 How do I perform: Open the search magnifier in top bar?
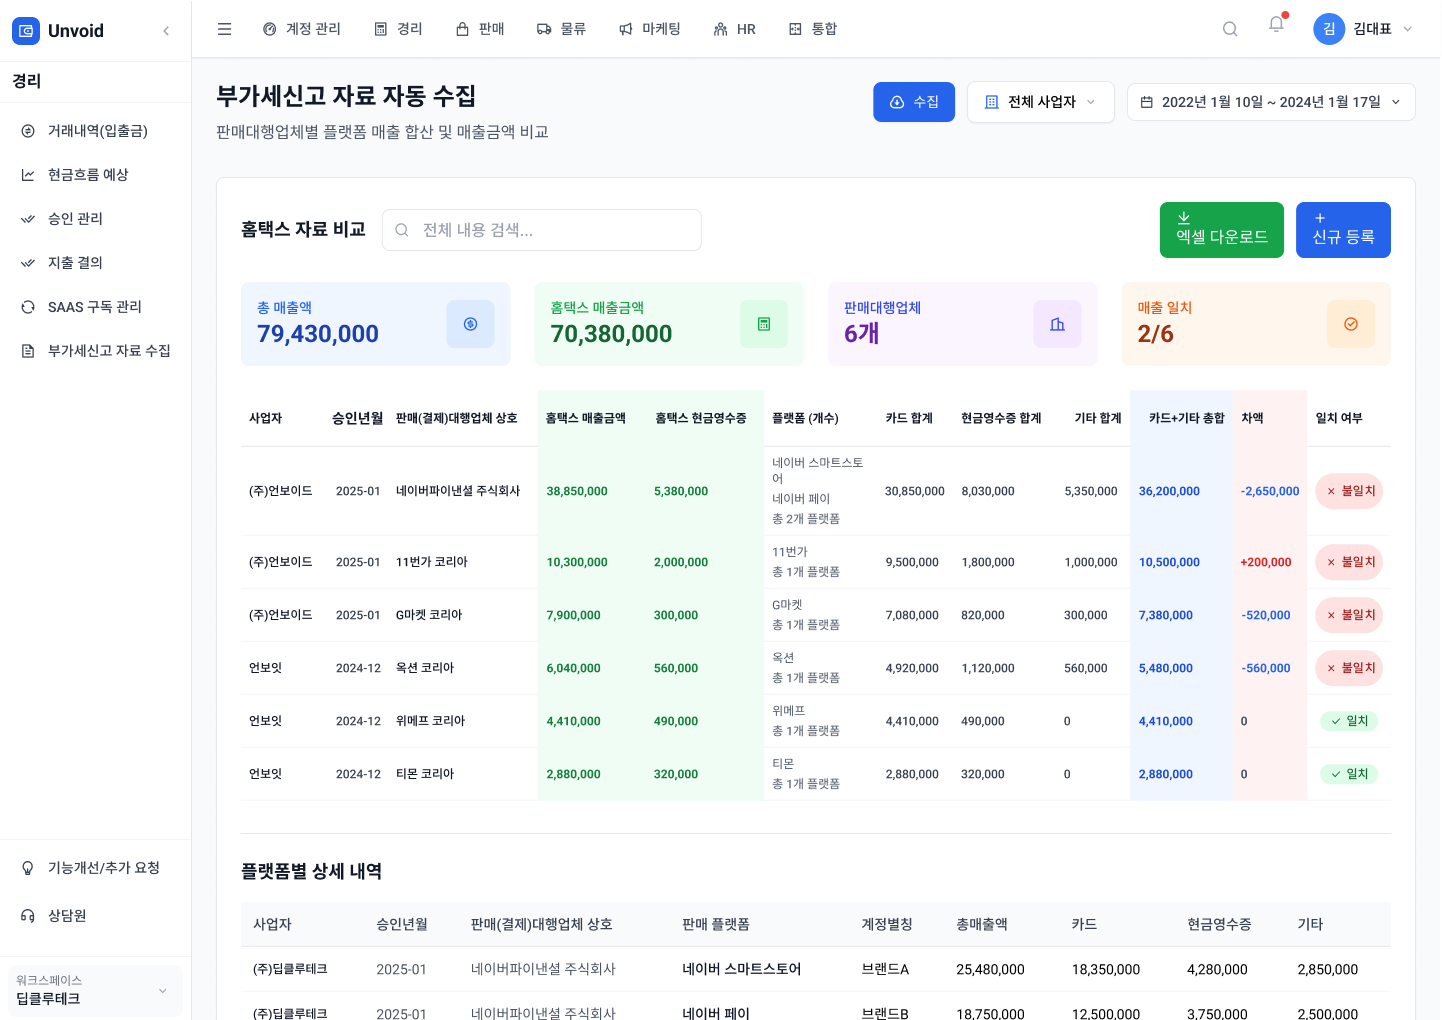pyautogui.click(x=1230, y=29)
